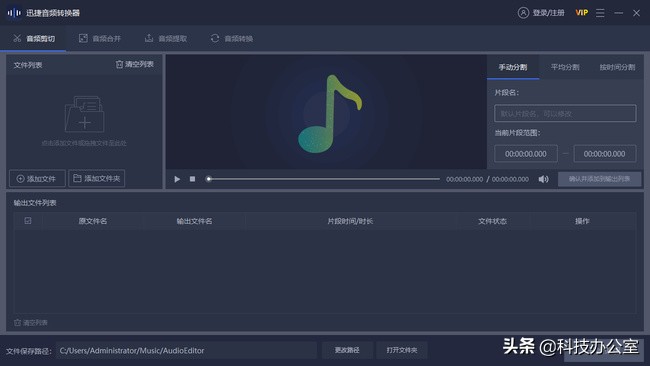This screenshot has width=650, height=366.
Task: Open 登录/注册 account login
Action: pyautogui.click(x=548, y=13)
